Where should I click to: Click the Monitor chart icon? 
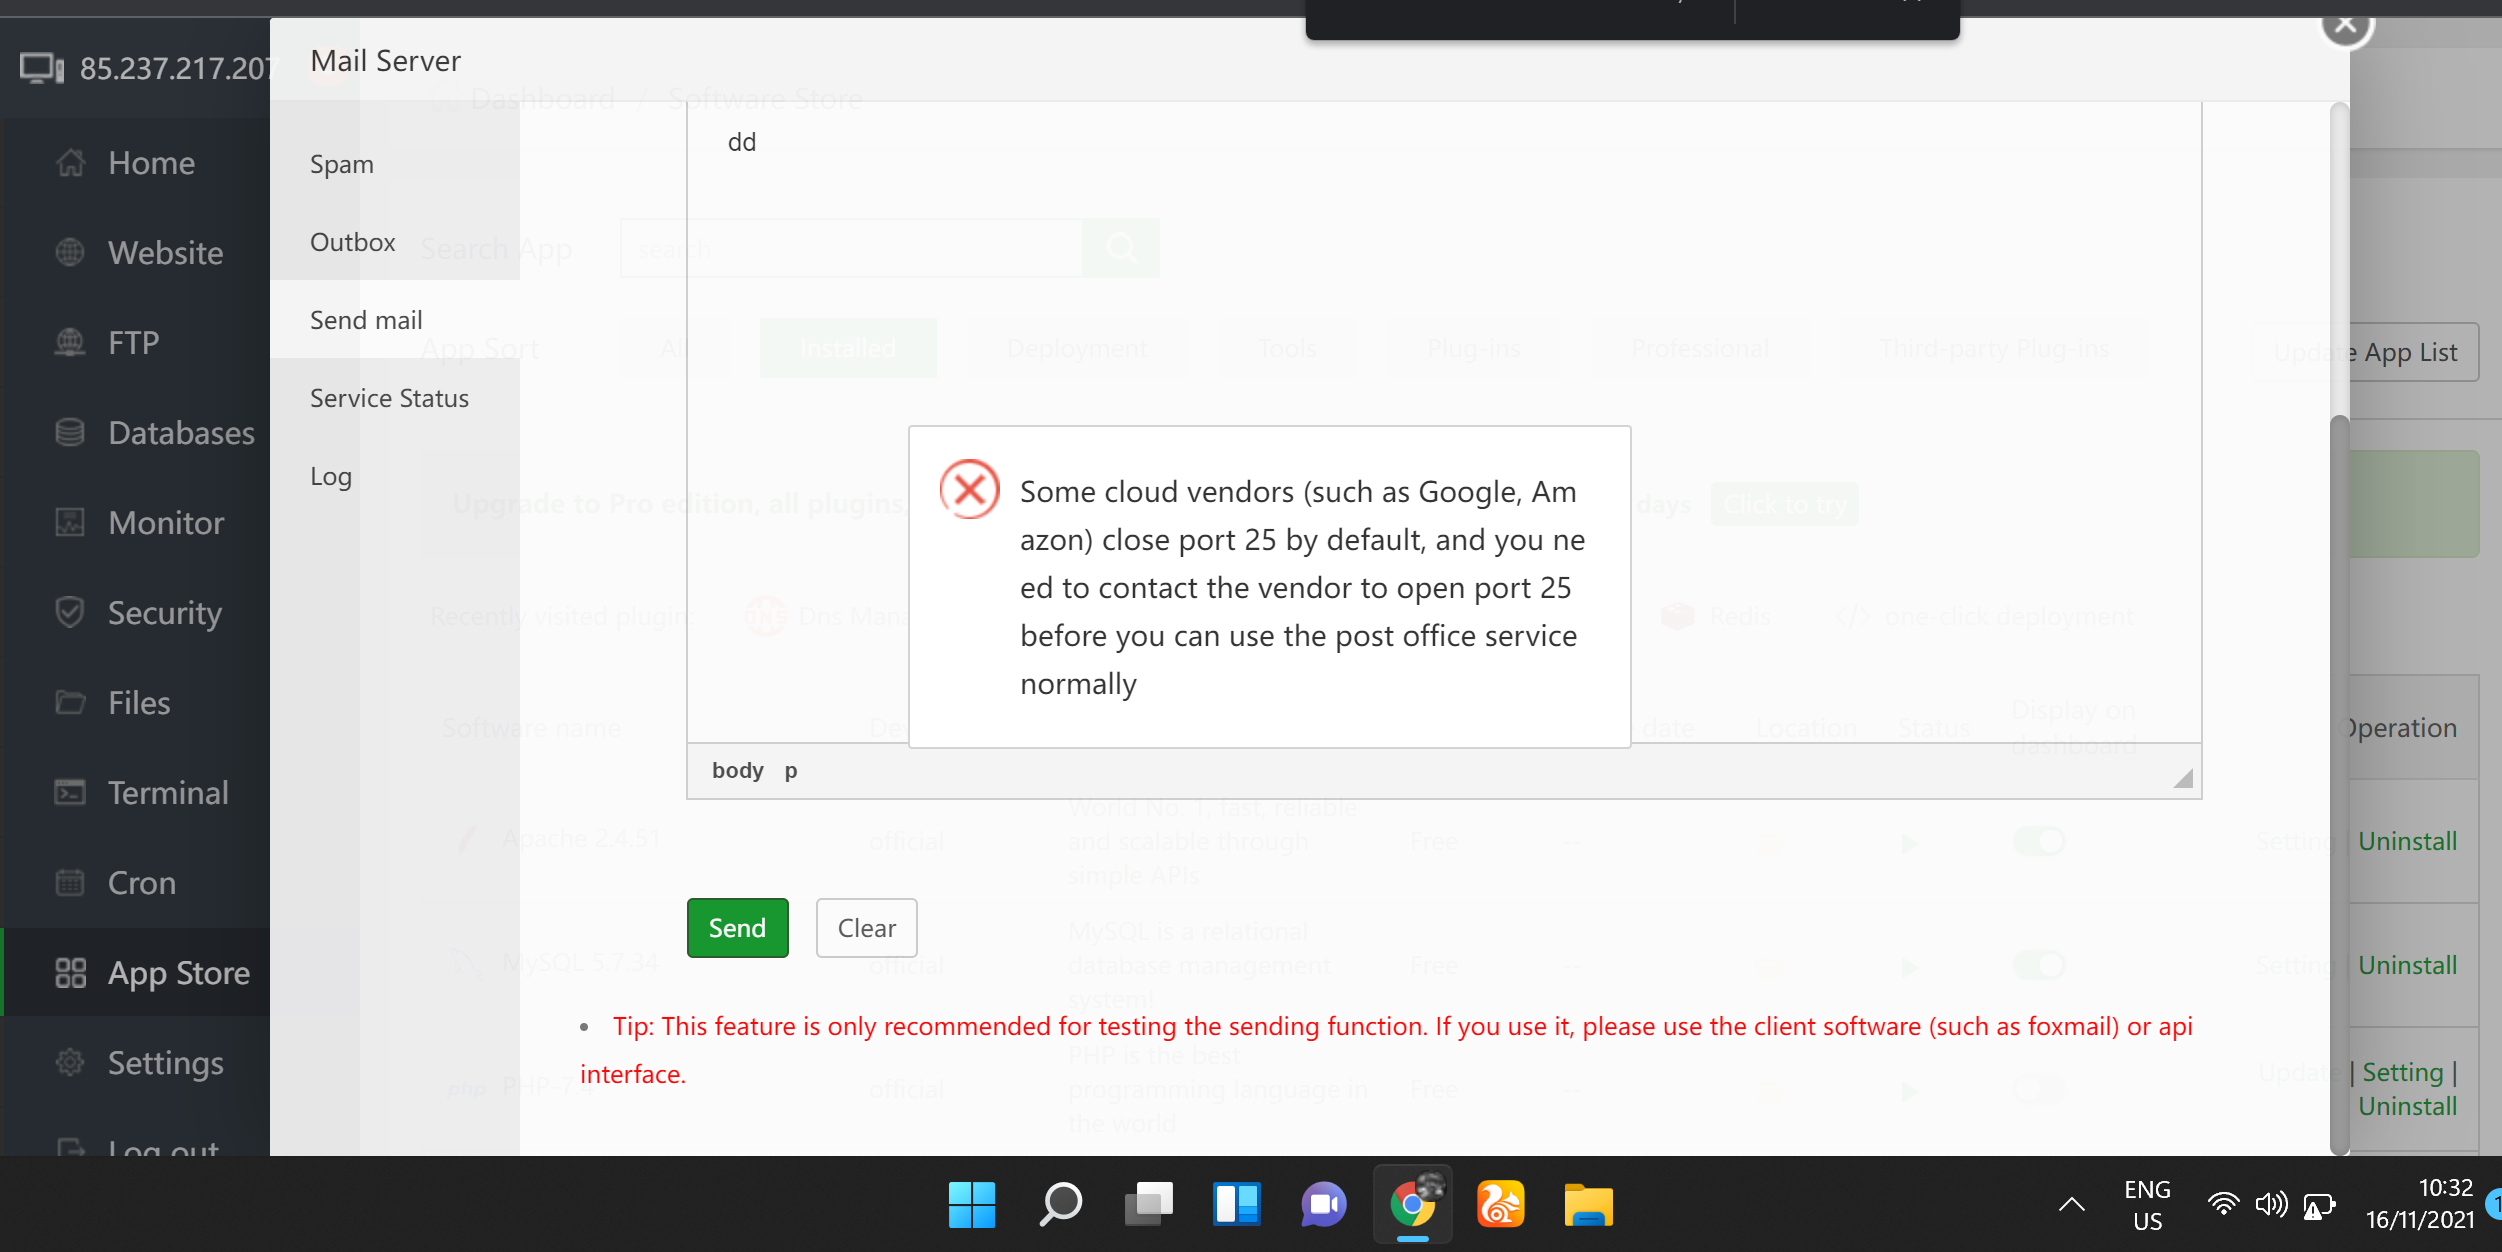point(70,523)
